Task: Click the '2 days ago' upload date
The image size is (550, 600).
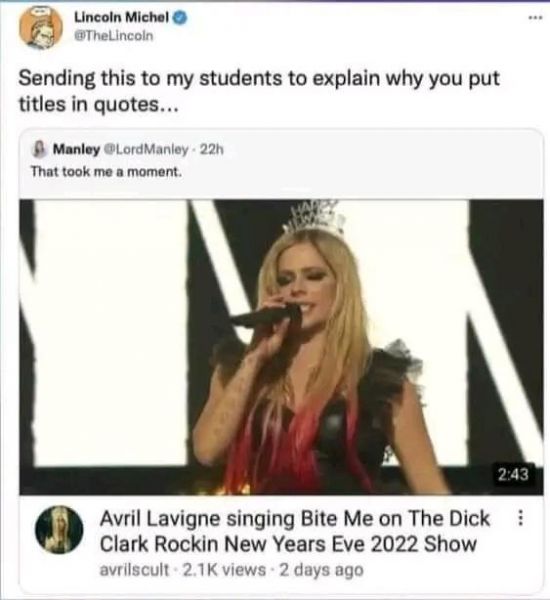Action: click(x=321, y=570)
